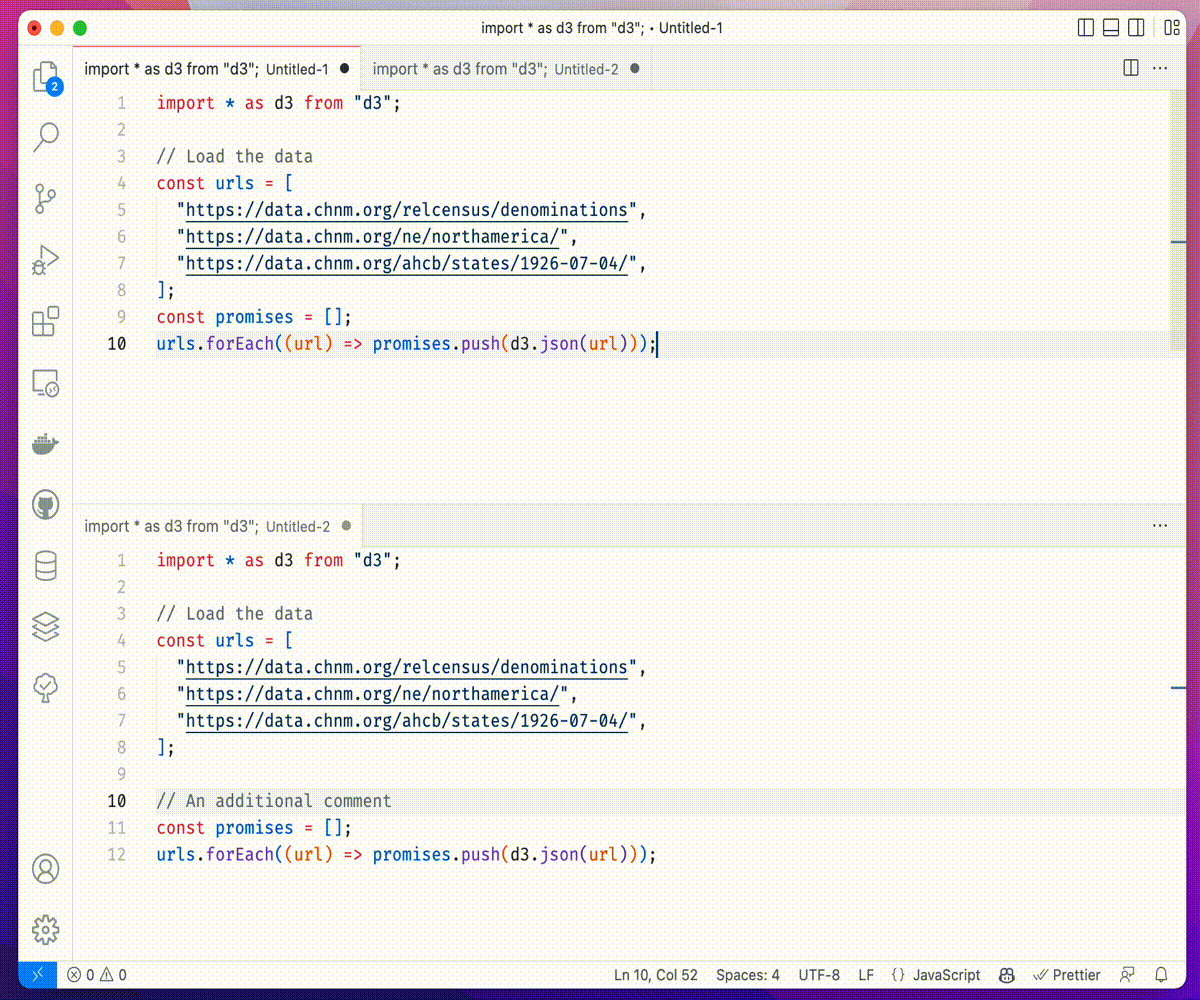Change indentation via Spaces: 4

click(x=748, y=975)
